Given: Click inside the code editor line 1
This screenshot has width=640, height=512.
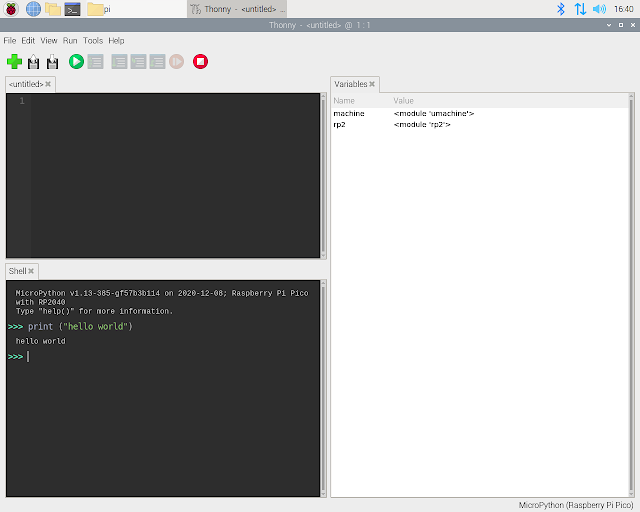Looking at the screenshot, I should 176,100.
